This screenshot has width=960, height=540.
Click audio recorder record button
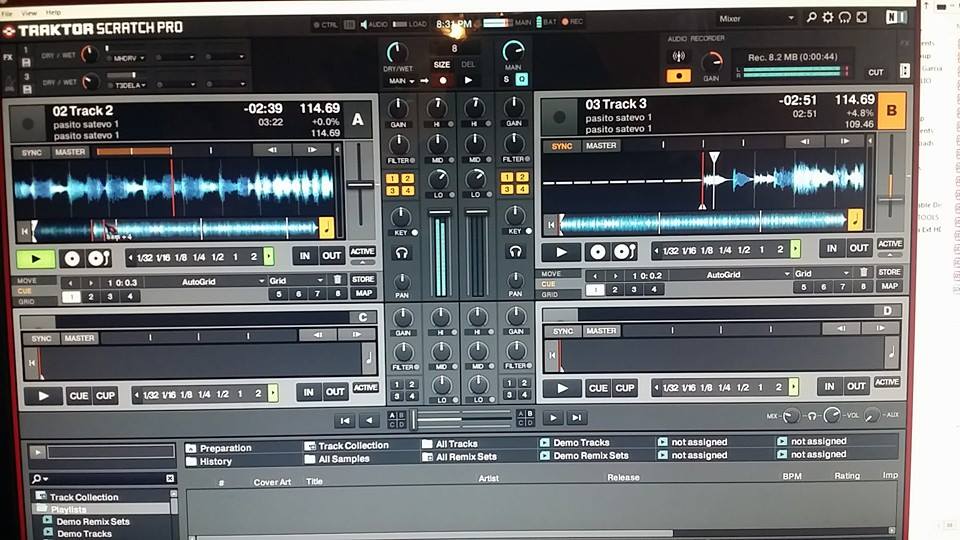coord(678,76)
